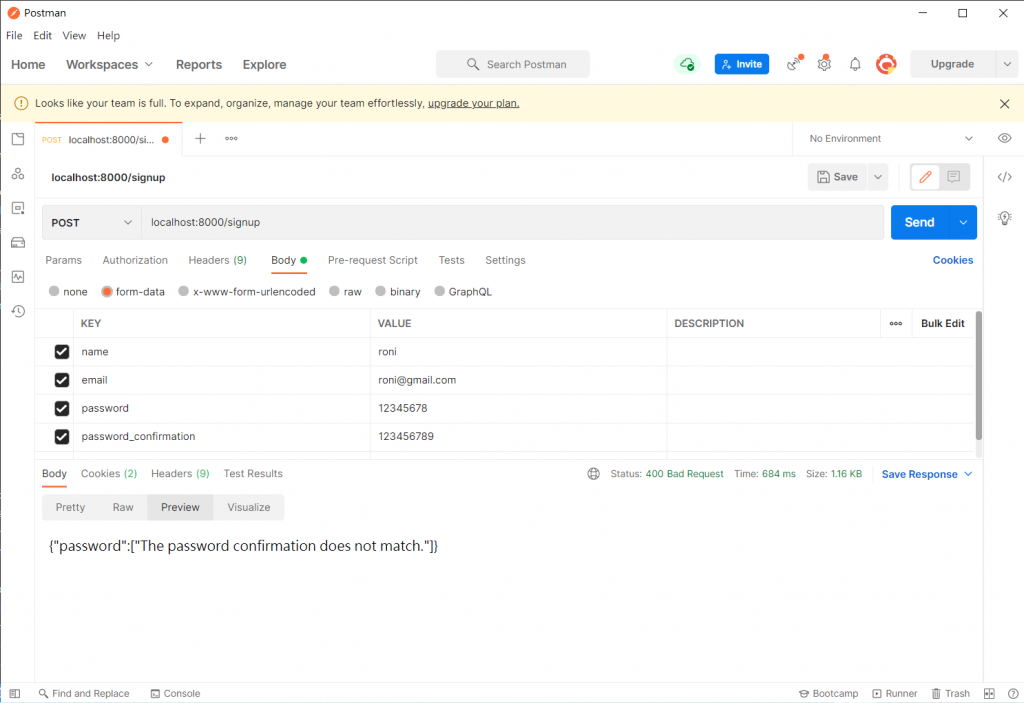
Task: Select the none body type
Action: pos(54,291)
